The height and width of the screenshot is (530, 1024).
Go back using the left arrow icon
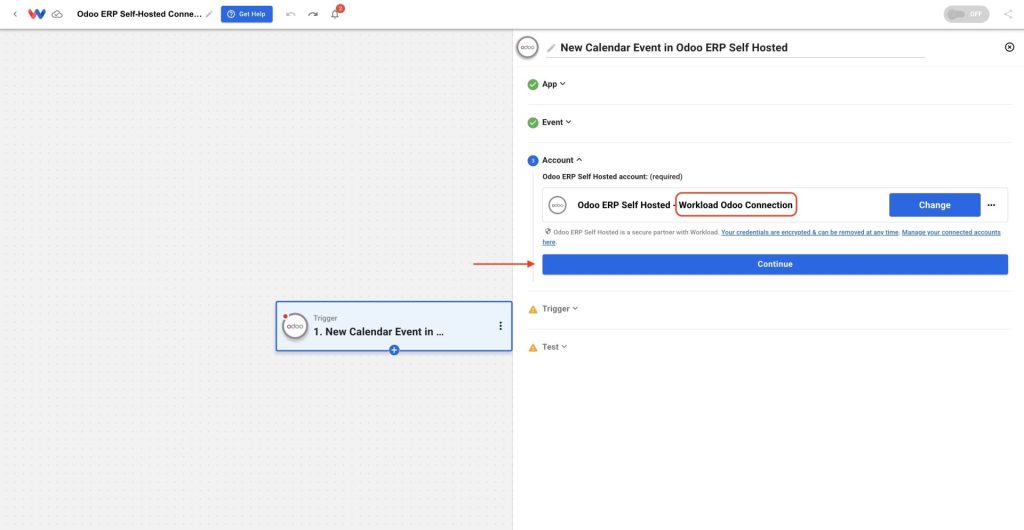pyautogui.click(x=15, y=14)
